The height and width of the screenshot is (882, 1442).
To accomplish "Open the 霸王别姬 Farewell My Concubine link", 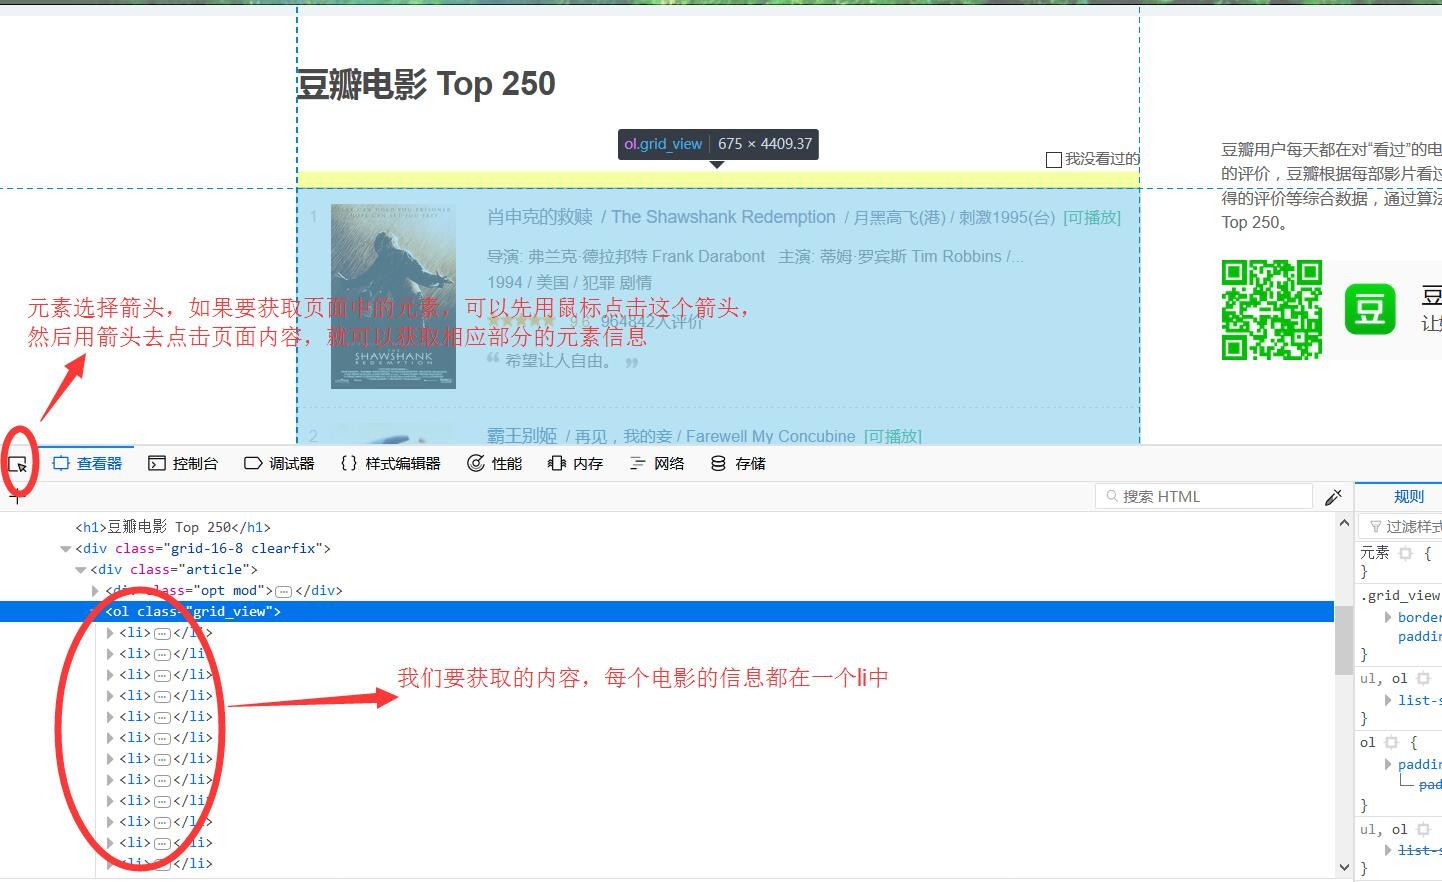I will (671, 436).
